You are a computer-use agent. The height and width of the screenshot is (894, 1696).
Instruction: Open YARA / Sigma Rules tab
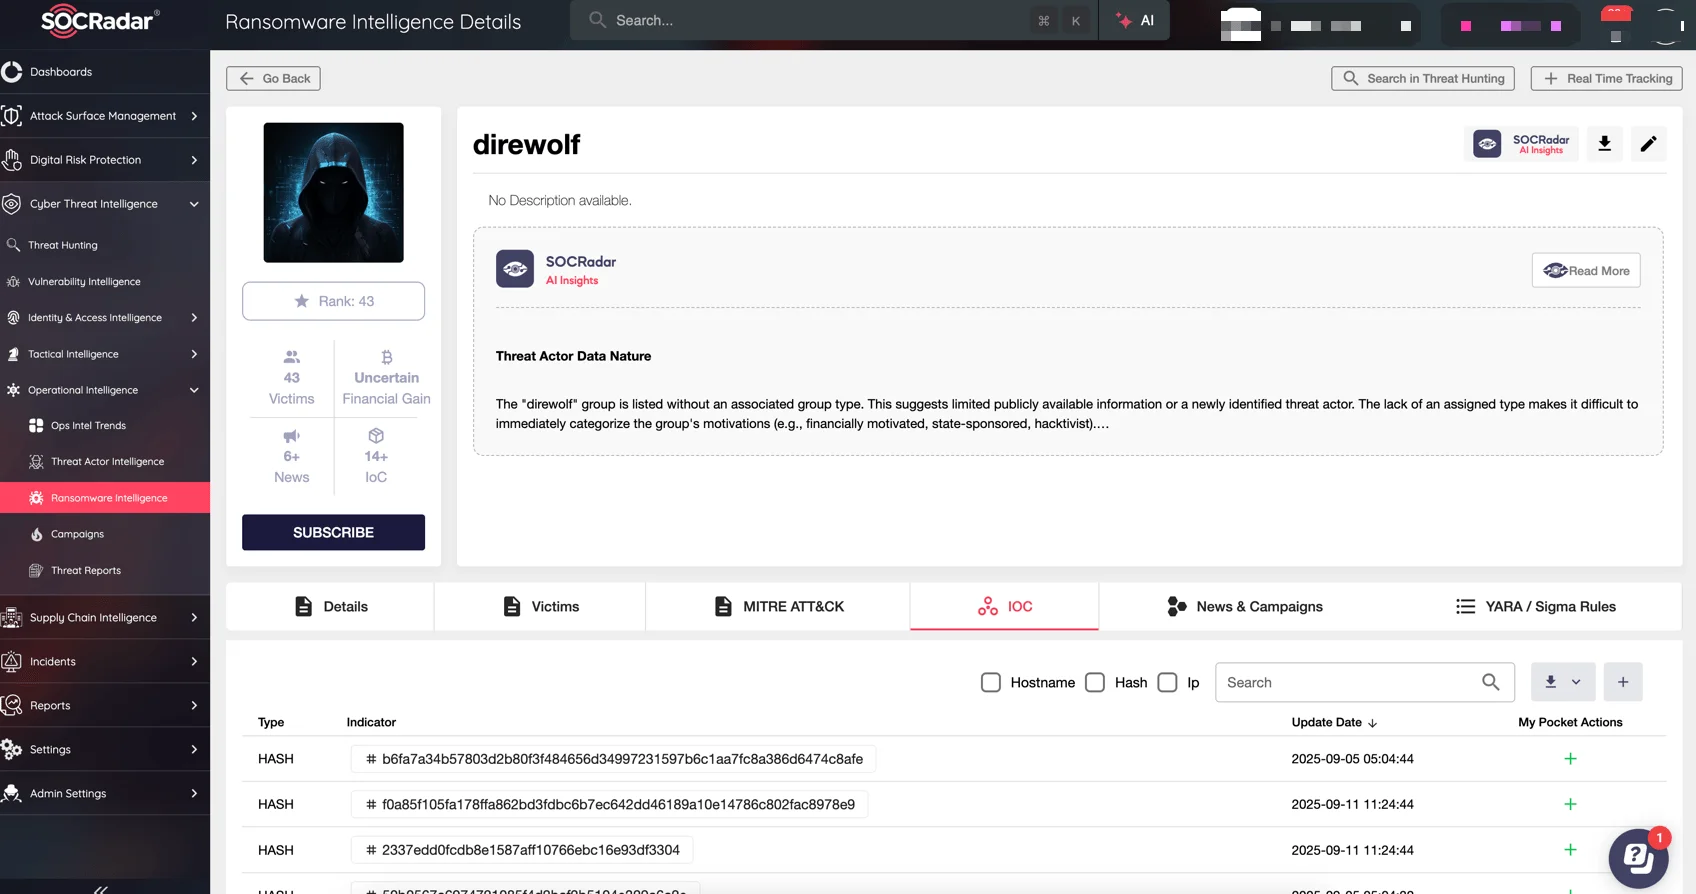[1535, 607]
